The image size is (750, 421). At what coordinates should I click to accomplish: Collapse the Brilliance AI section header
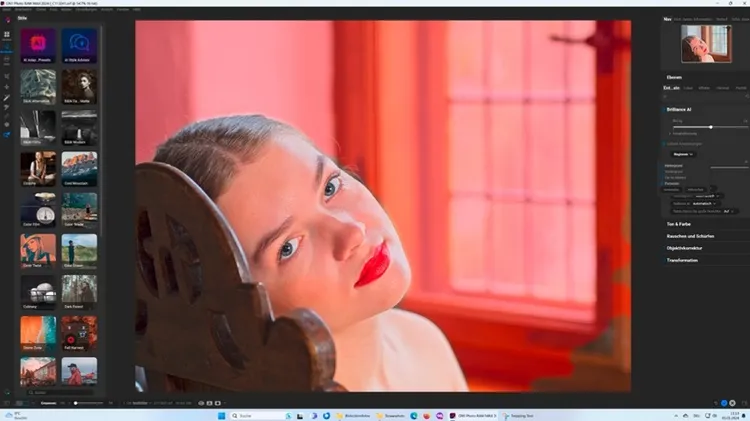tap(679, 110)
